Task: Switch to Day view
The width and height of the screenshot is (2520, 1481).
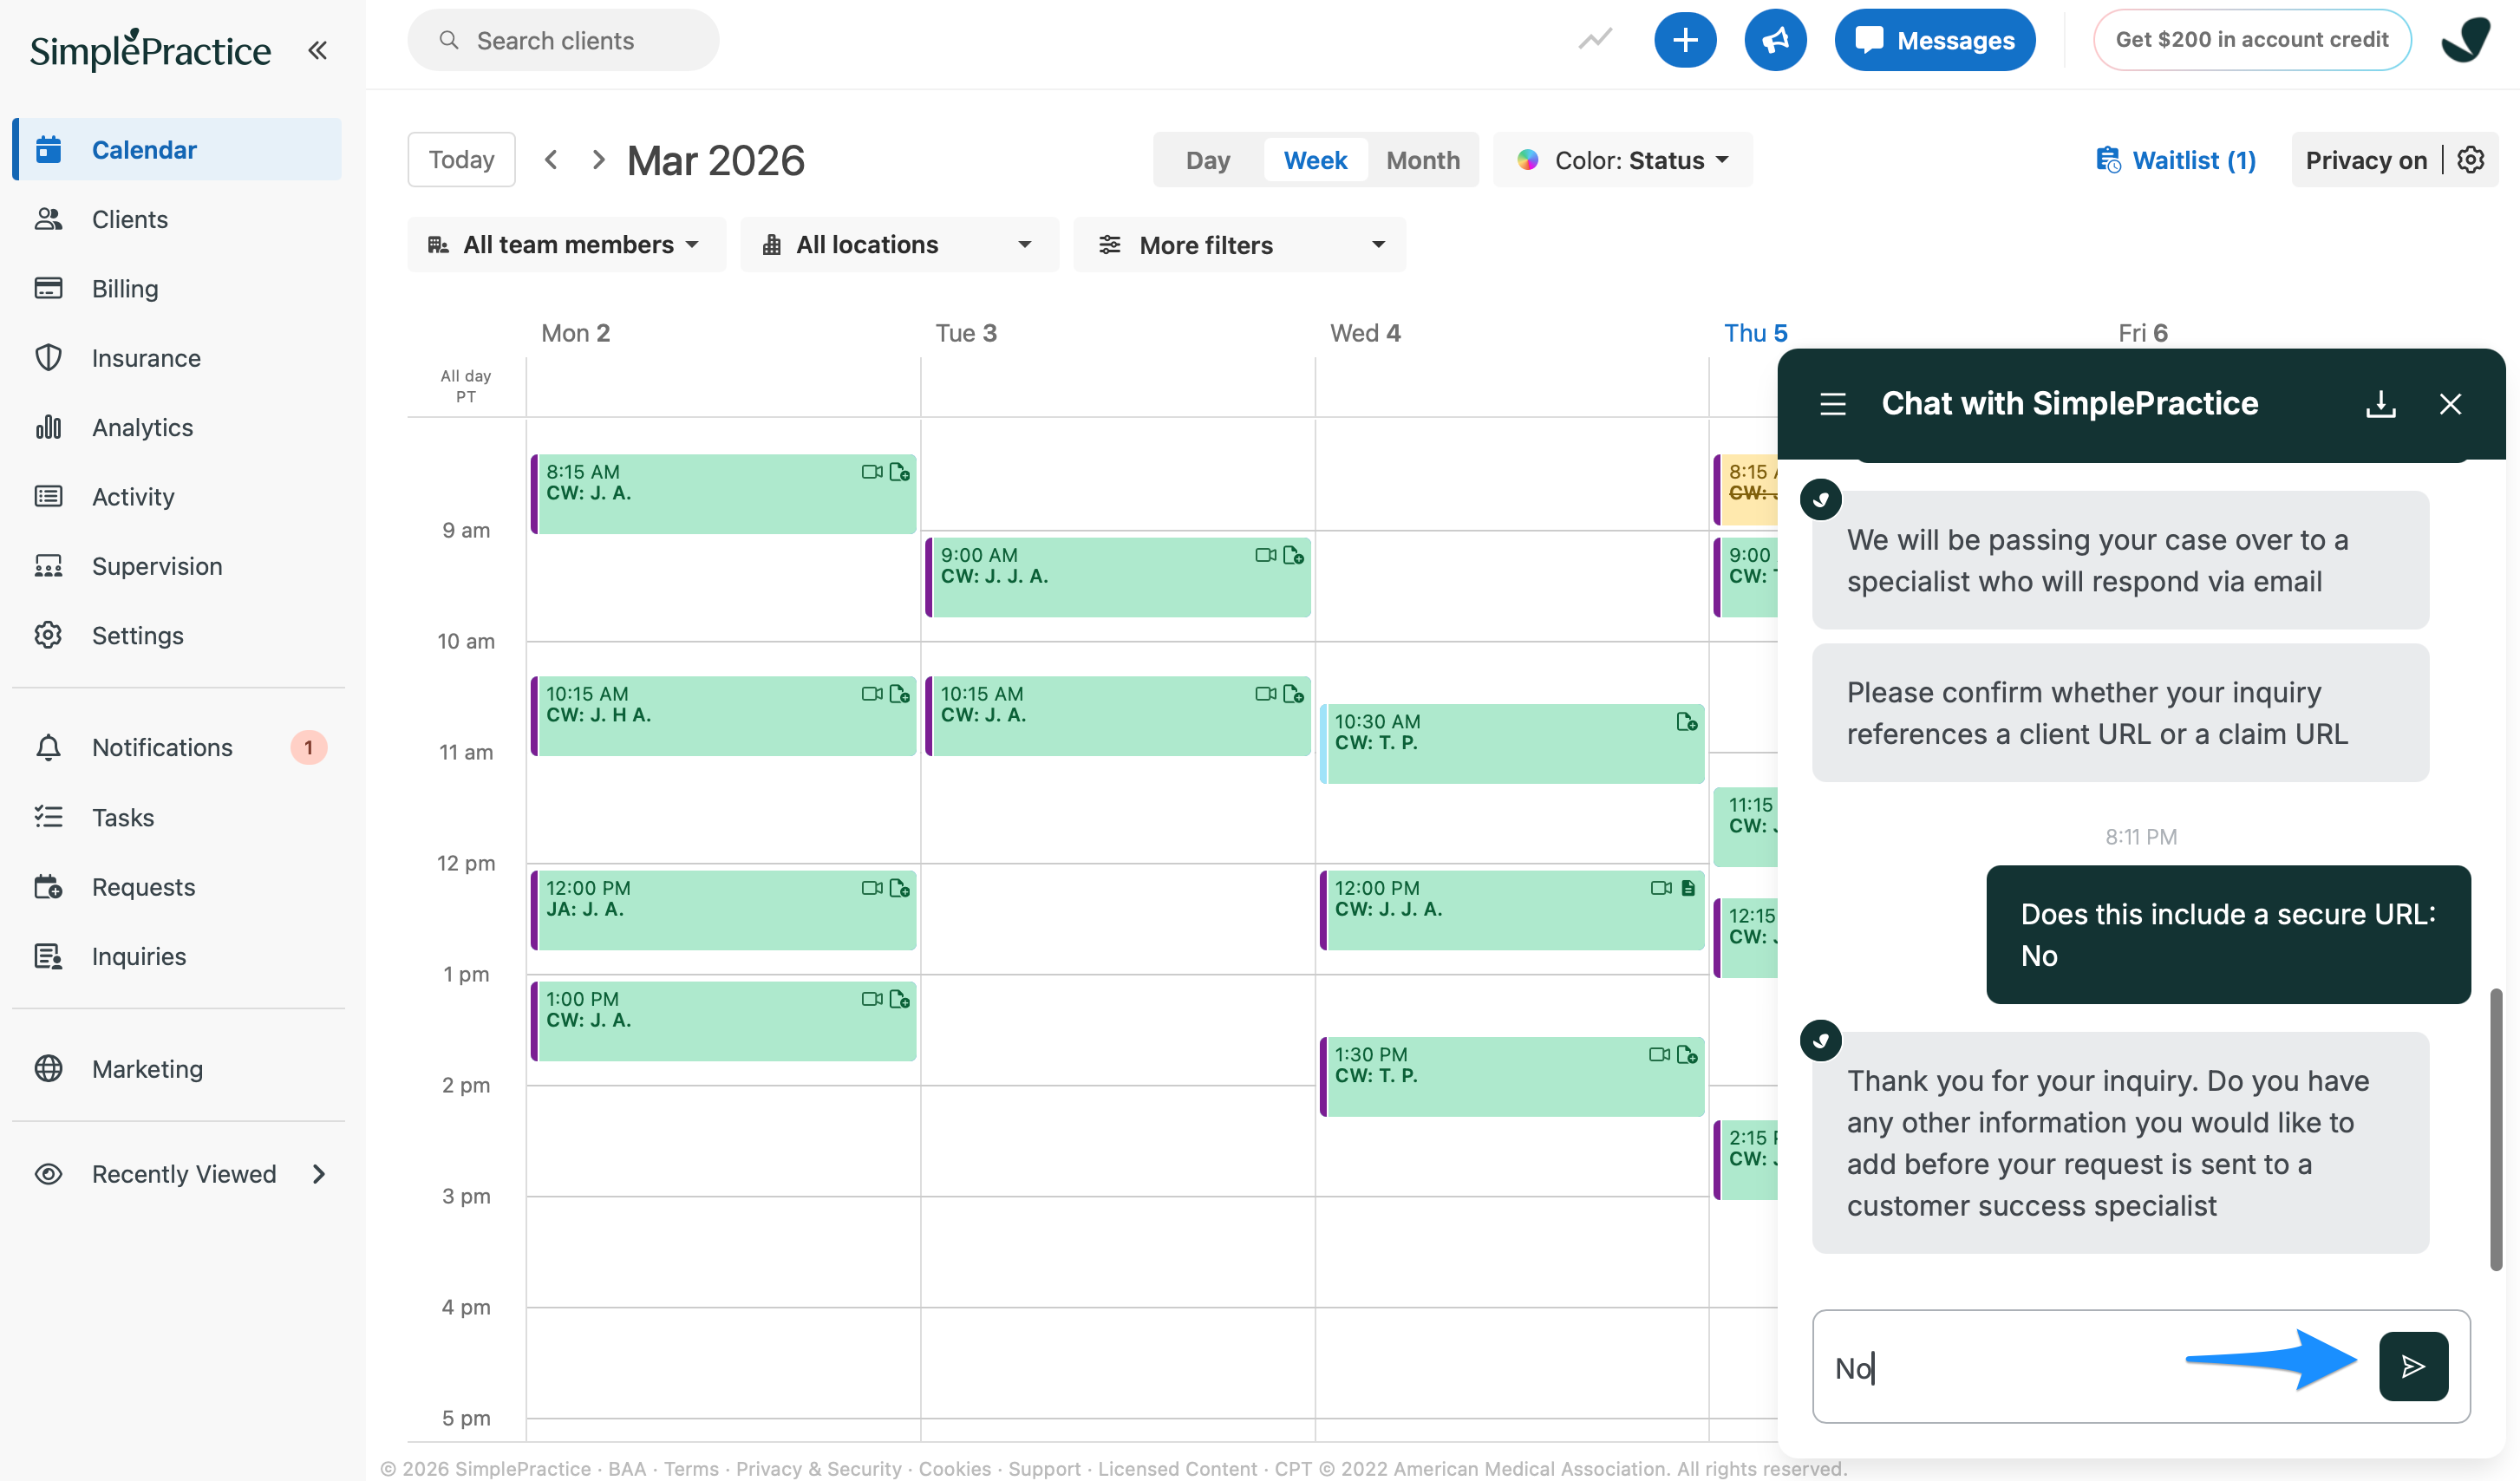Action: tap(1208, 160)
